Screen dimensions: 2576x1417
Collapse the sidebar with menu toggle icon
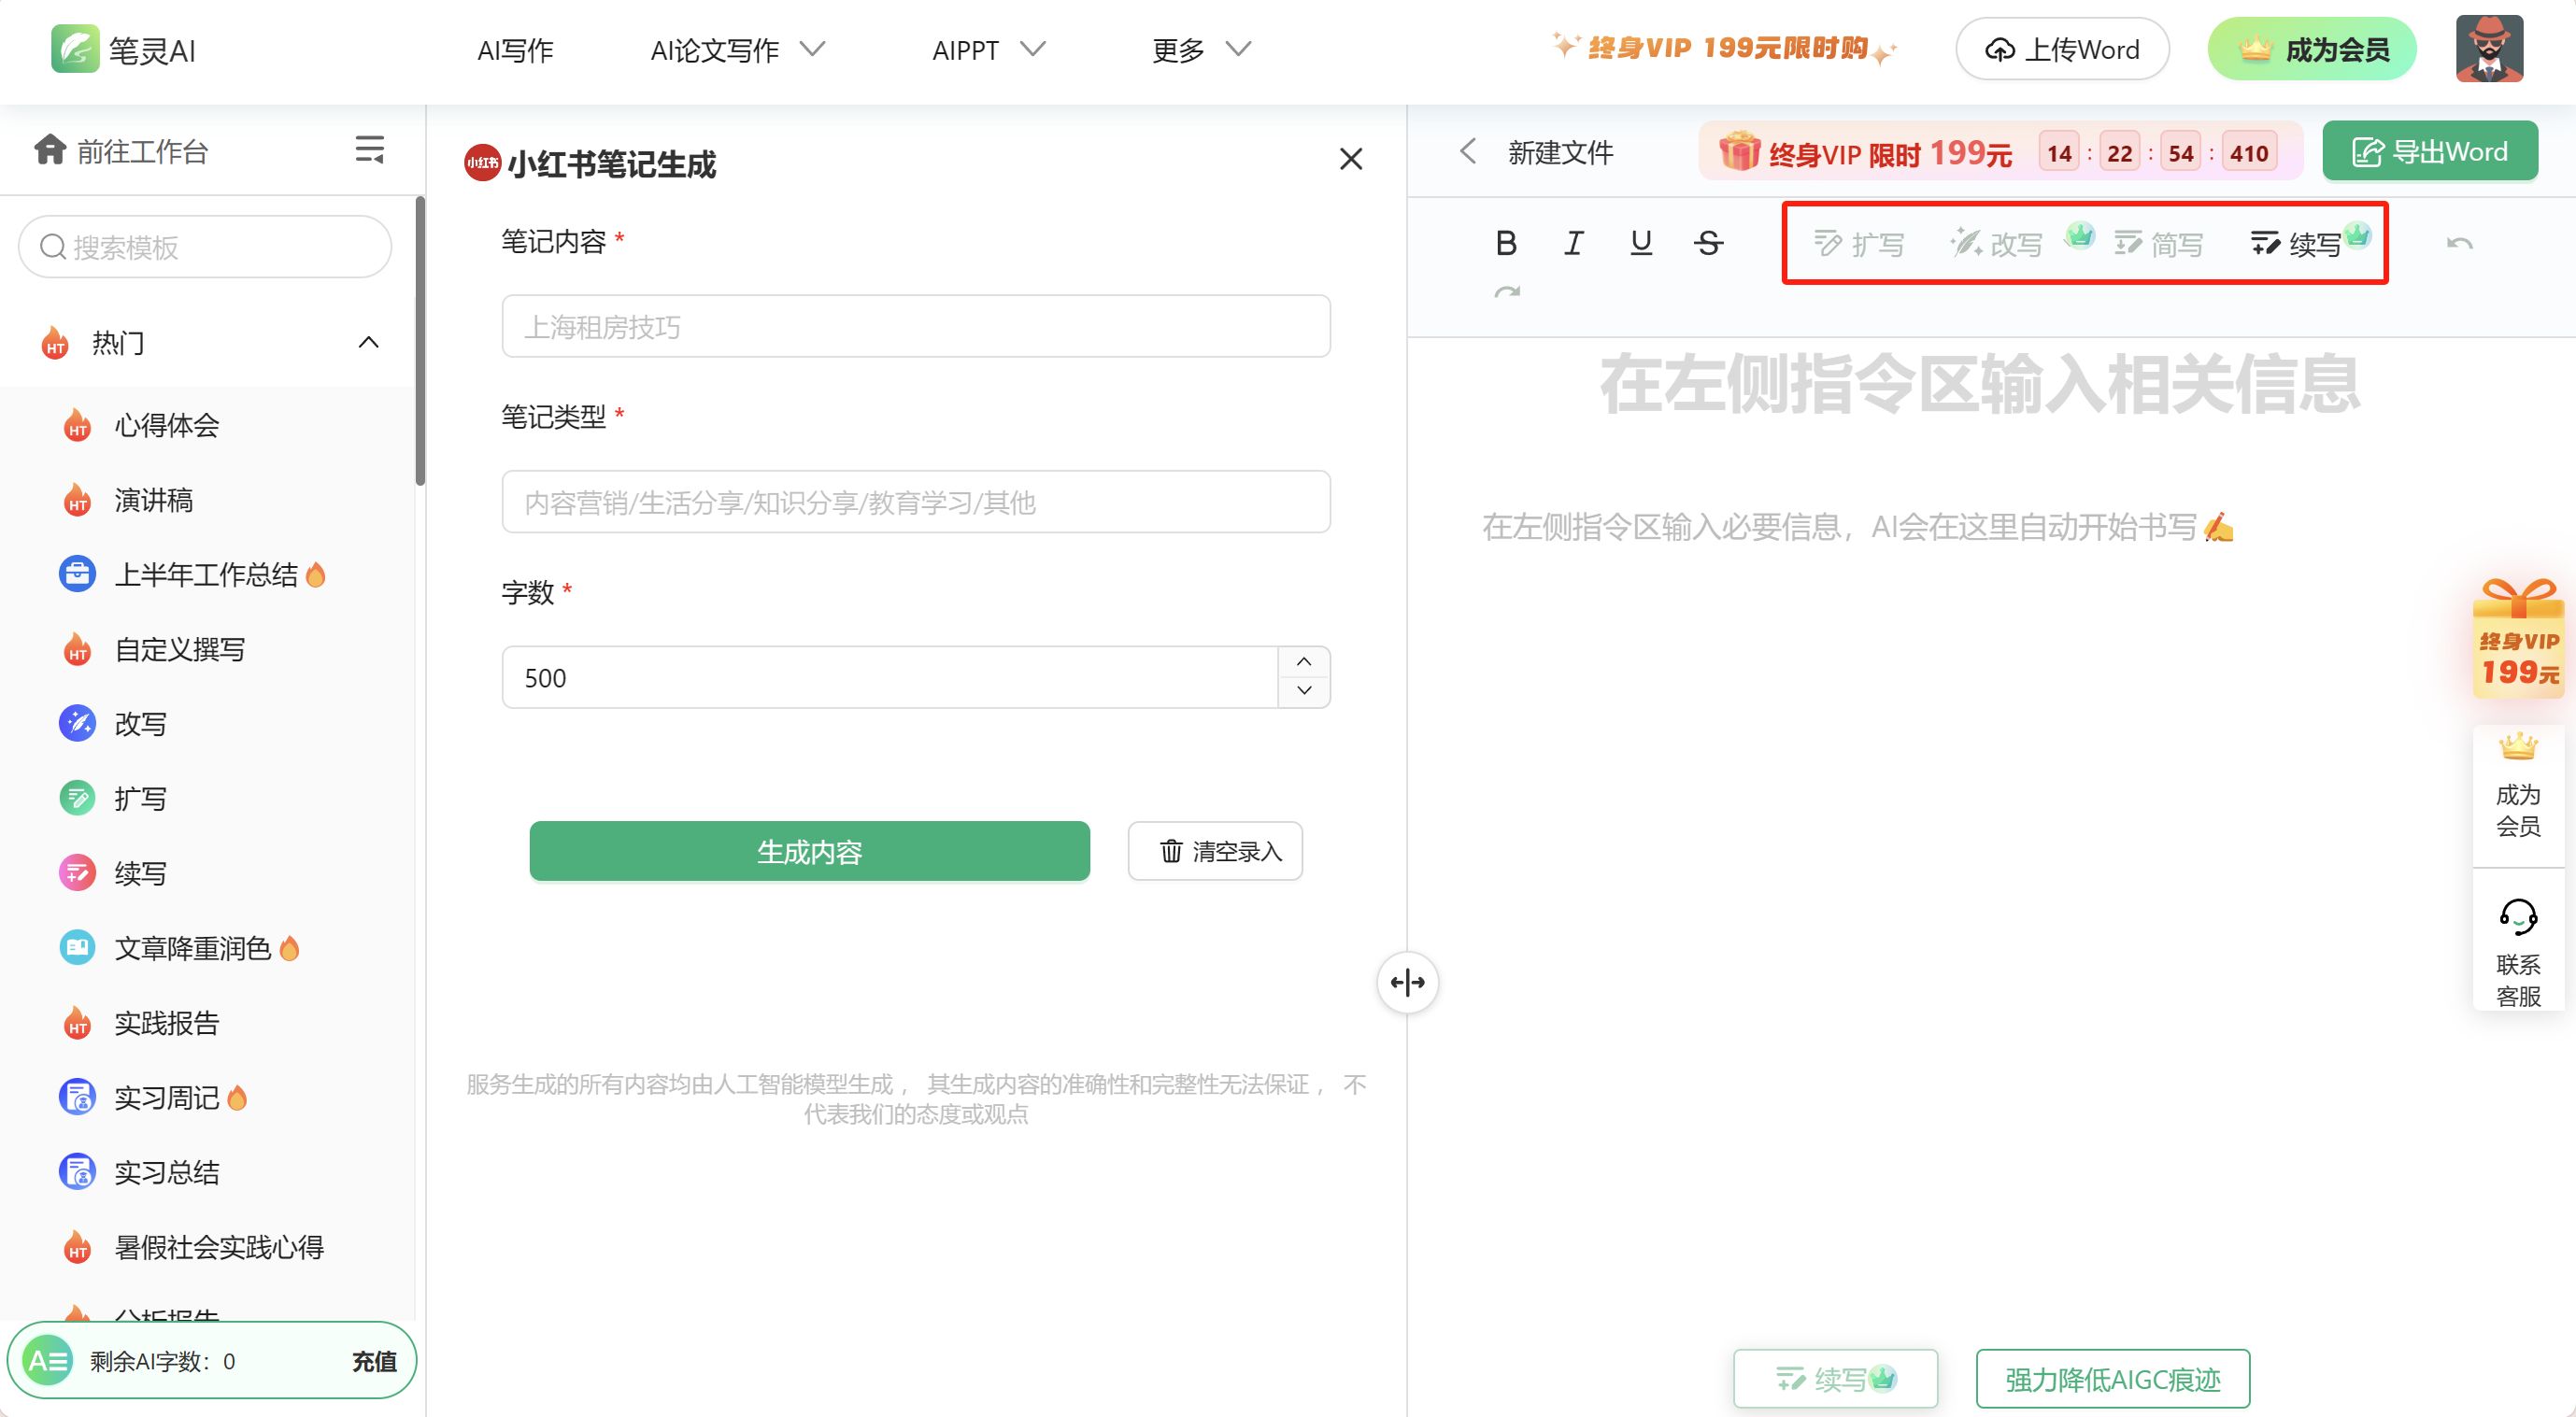(369, 150)
